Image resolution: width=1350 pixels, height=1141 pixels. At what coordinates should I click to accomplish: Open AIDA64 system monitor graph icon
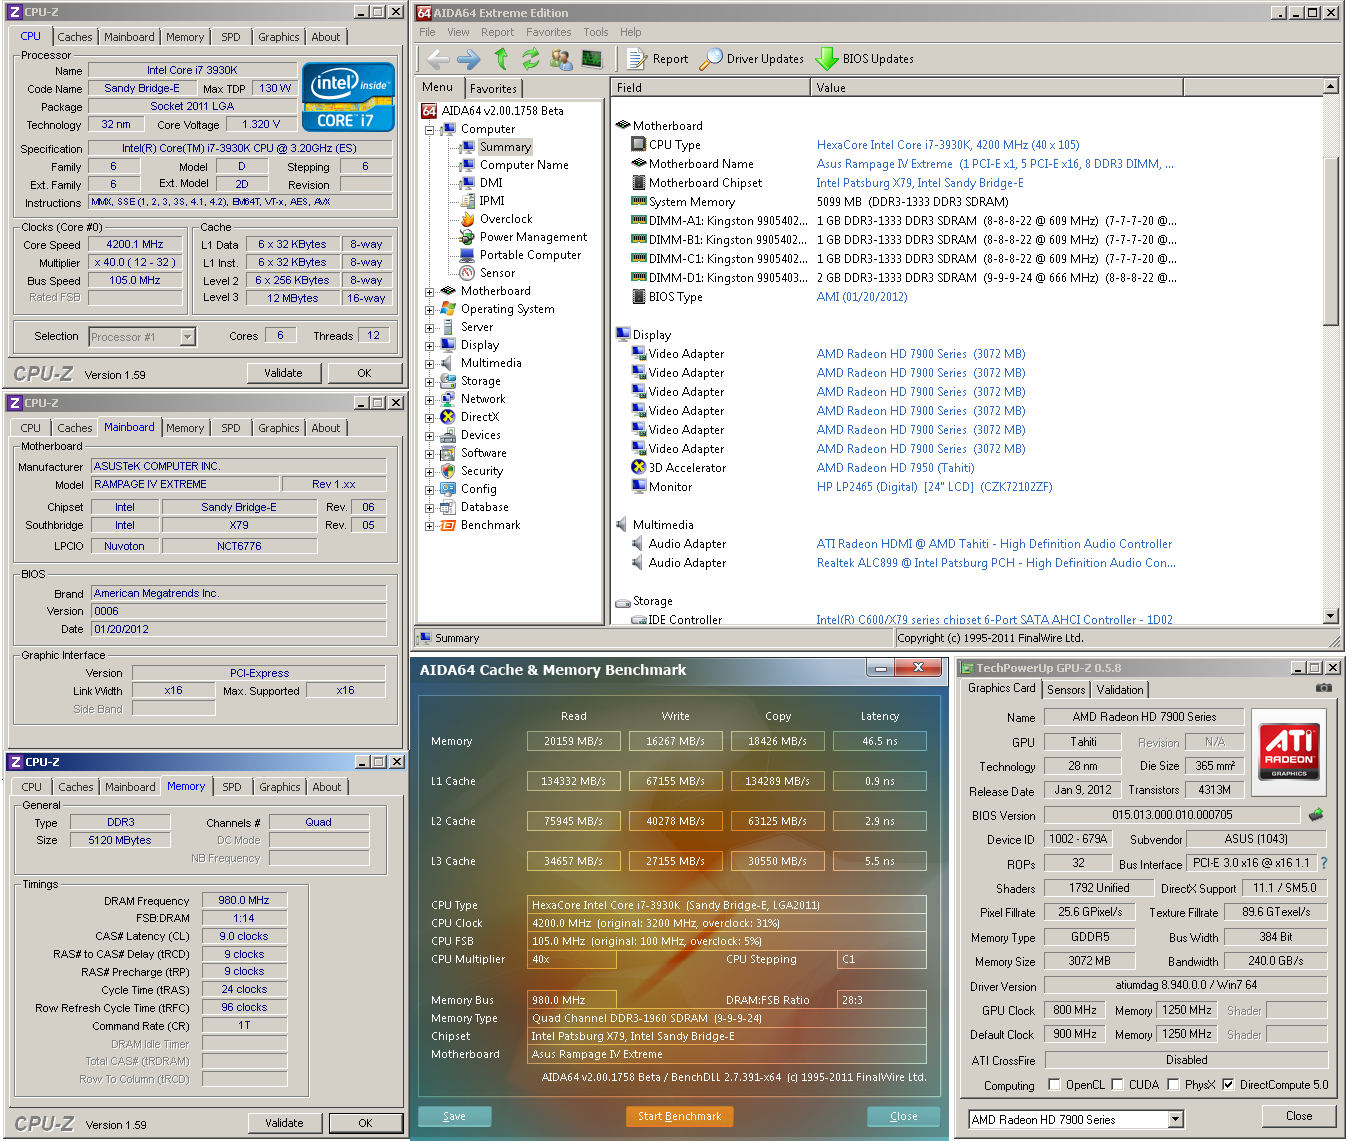point(592,59)
